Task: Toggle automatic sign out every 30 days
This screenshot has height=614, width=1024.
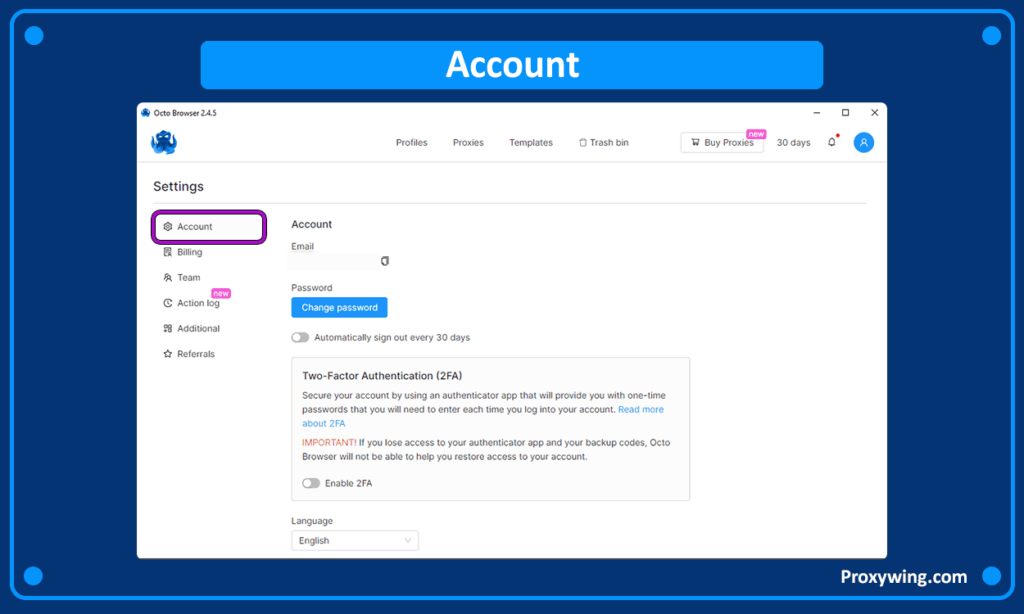Action: [300, 338]
